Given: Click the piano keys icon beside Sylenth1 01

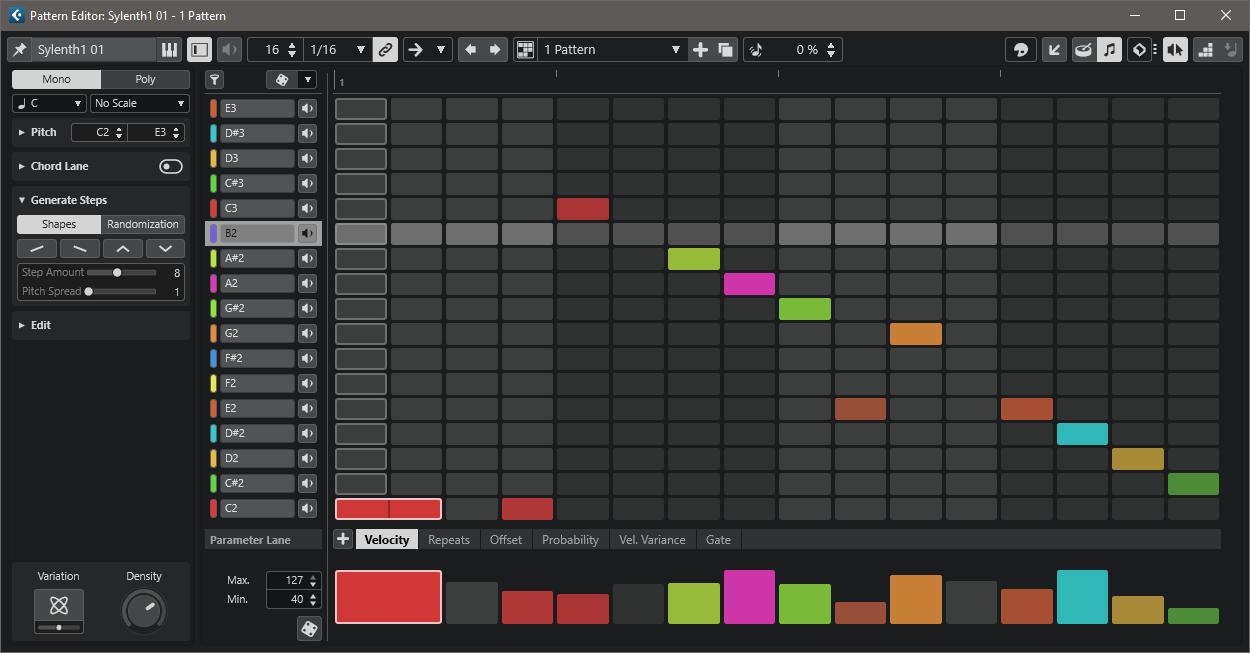Looking at the screenshot, I should 169,50.
